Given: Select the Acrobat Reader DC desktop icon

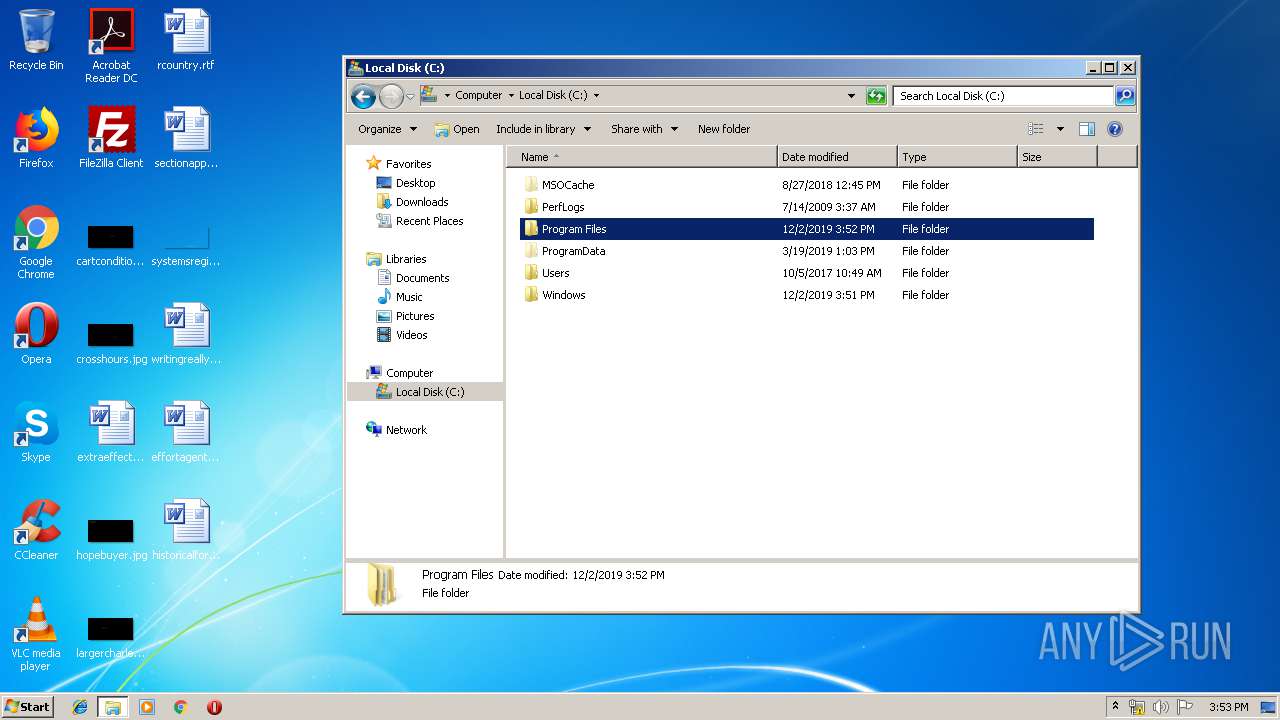Looking at the screenshot, I should (x=111, y=46).
